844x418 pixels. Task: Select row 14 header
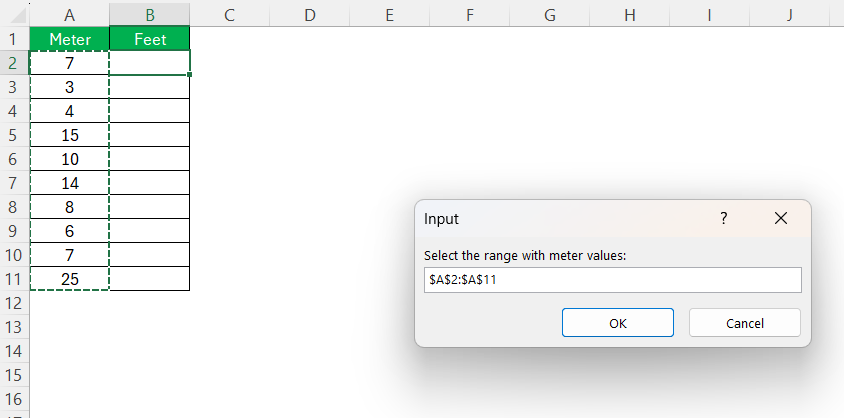[15, 351]
